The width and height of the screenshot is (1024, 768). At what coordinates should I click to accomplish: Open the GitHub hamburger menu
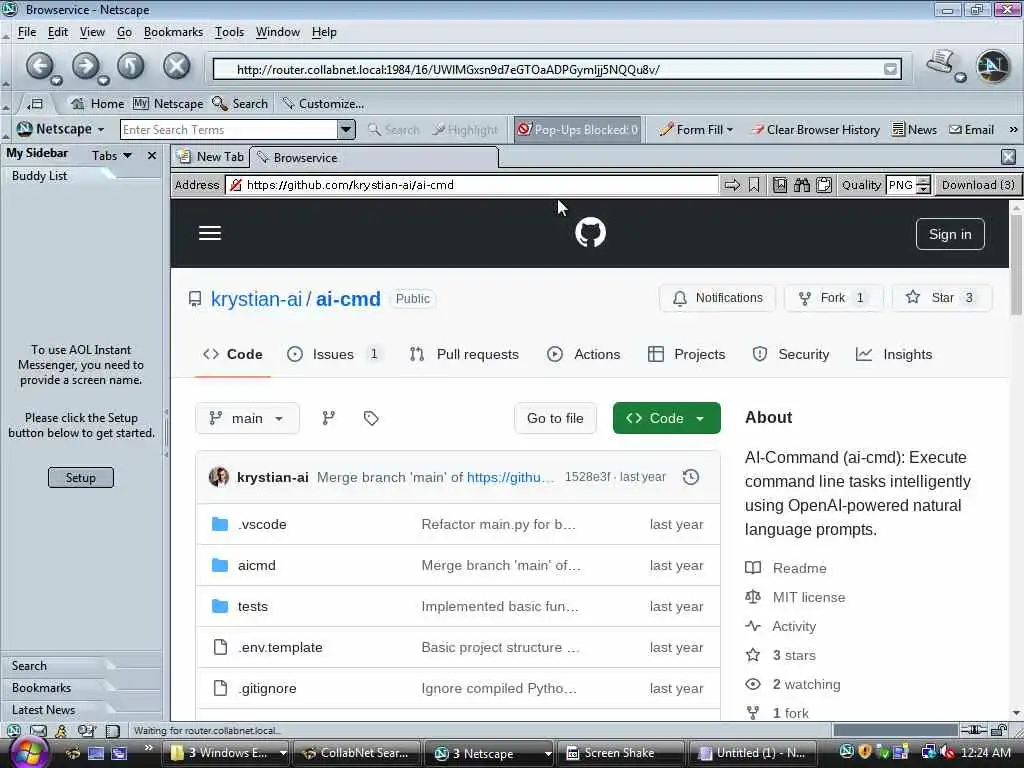click(x=210, y=233)
